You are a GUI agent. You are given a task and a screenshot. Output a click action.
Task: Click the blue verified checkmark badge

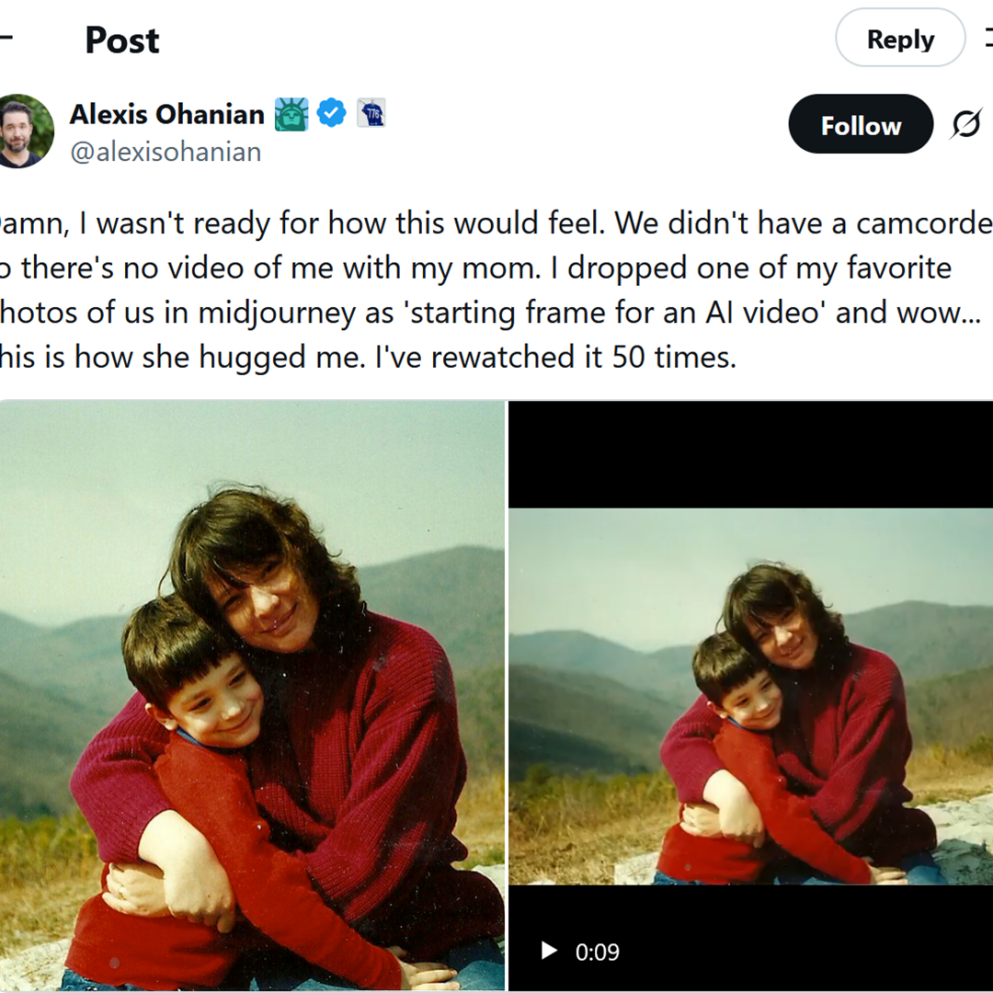click(332, 113)
